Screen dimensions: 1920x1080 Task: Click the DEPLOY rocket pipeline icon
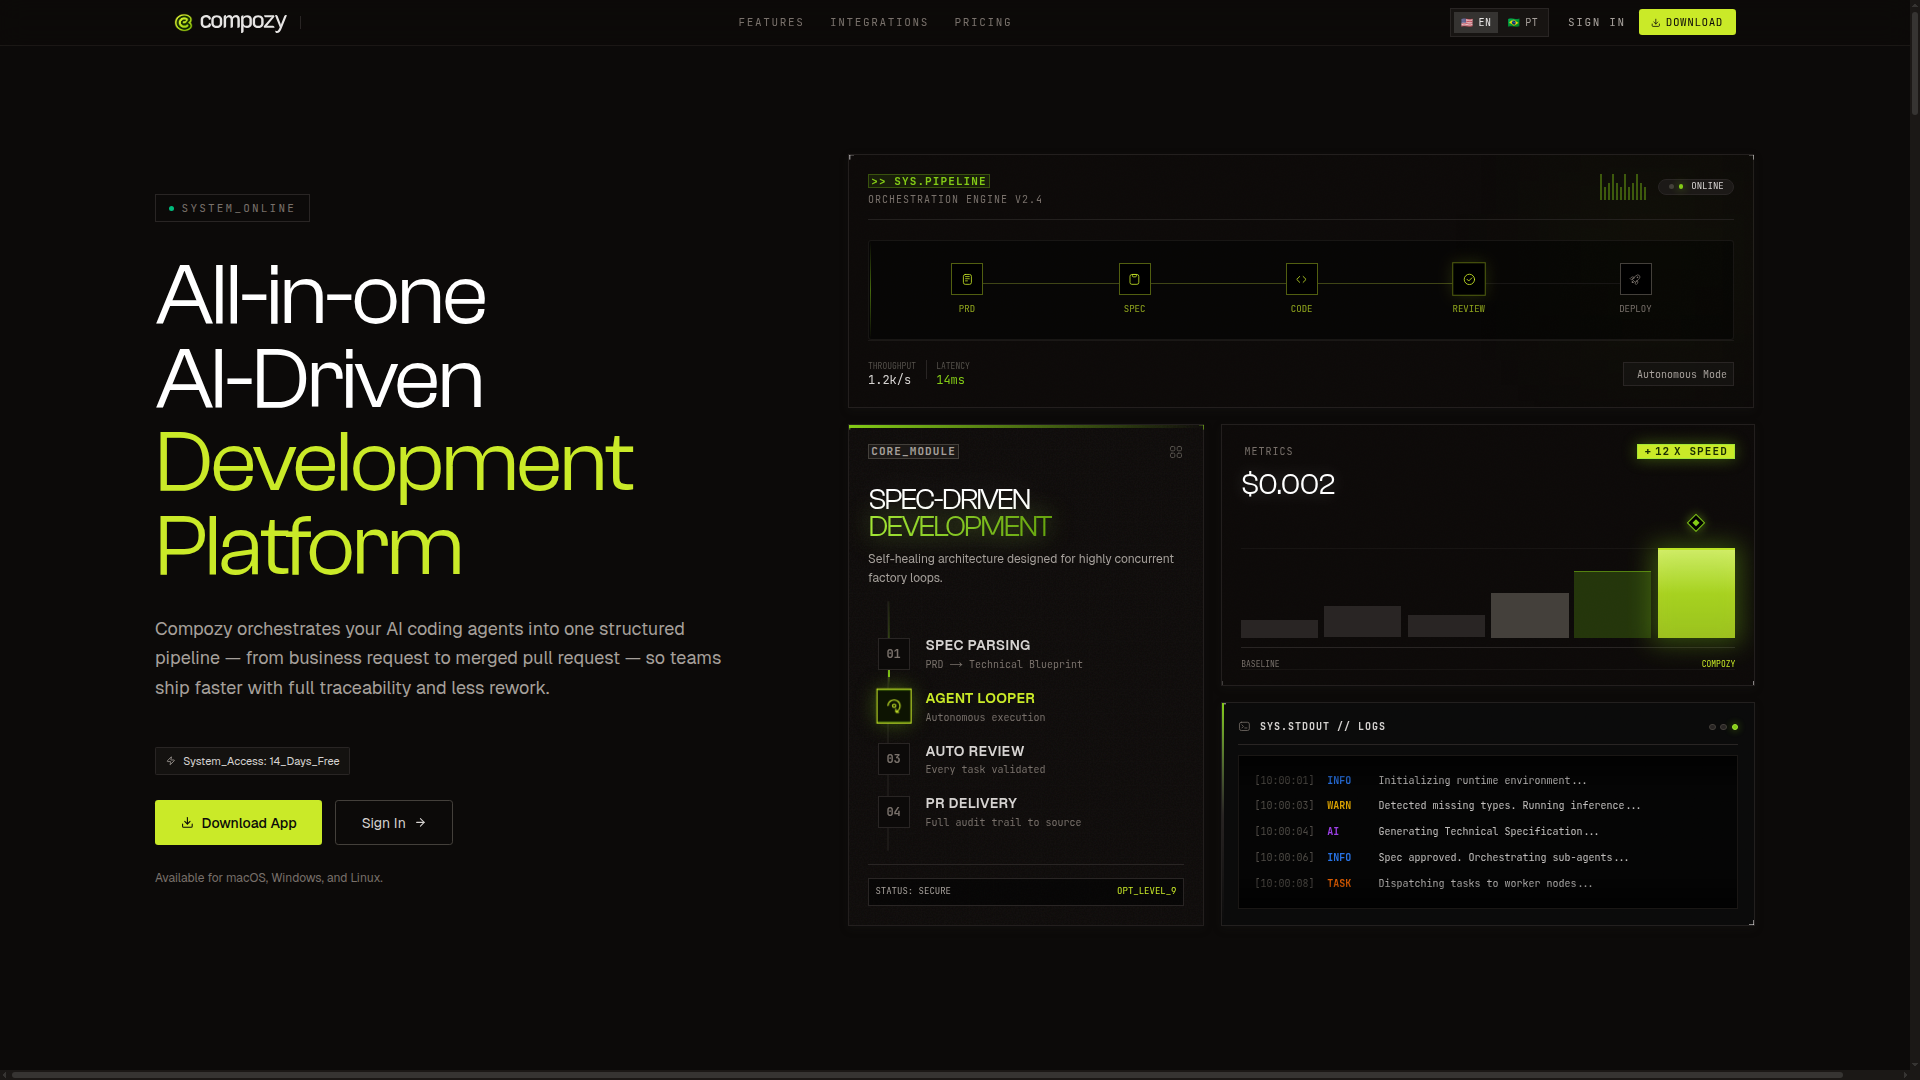coord(1635,279)
